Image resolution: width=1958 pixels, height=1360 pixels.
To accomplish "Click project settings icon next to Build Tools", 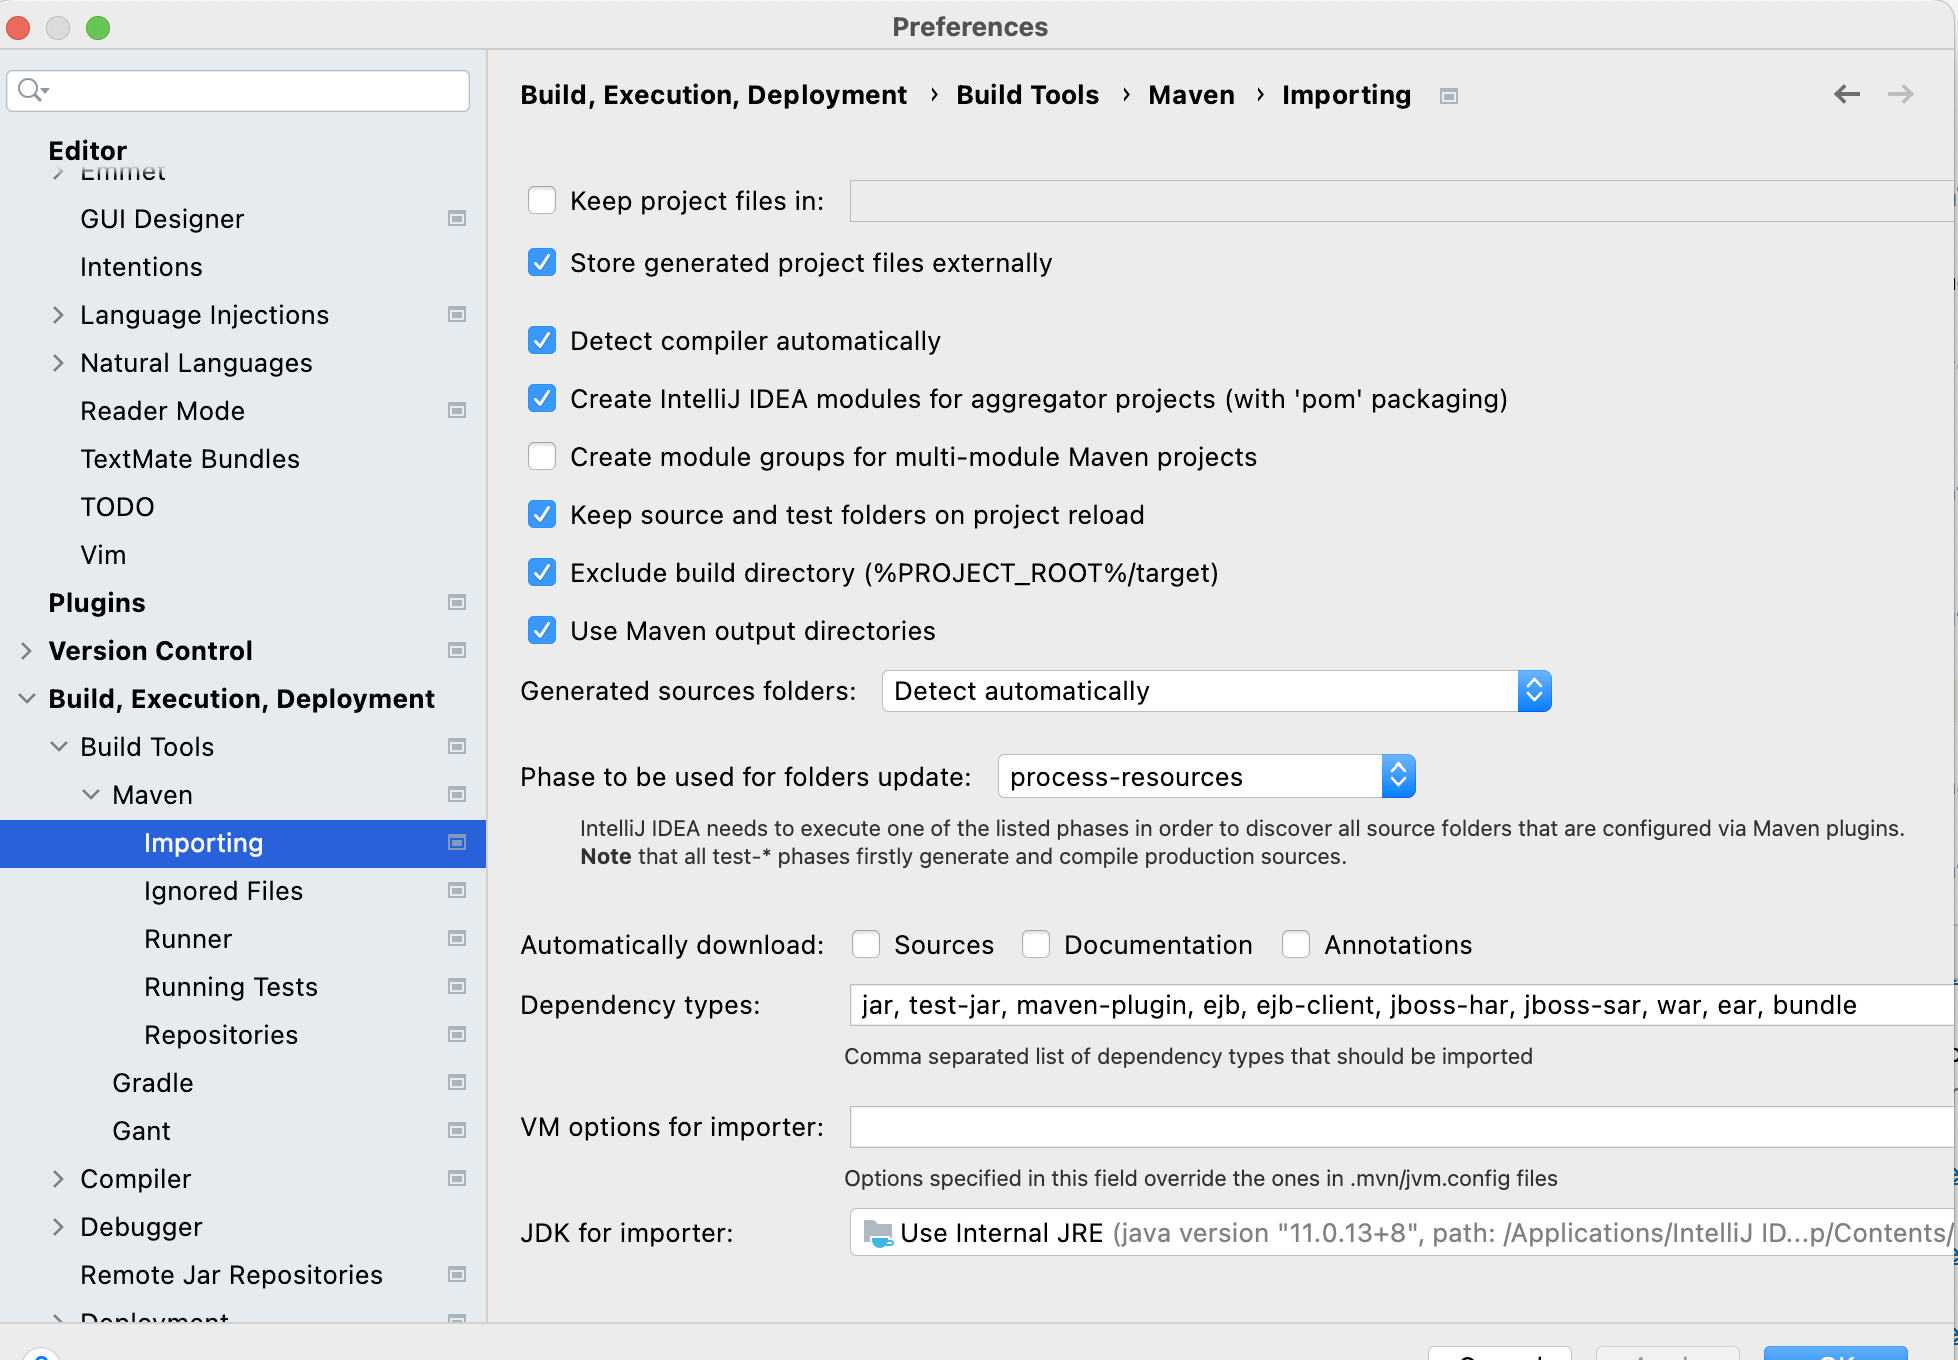I will 457,746.
